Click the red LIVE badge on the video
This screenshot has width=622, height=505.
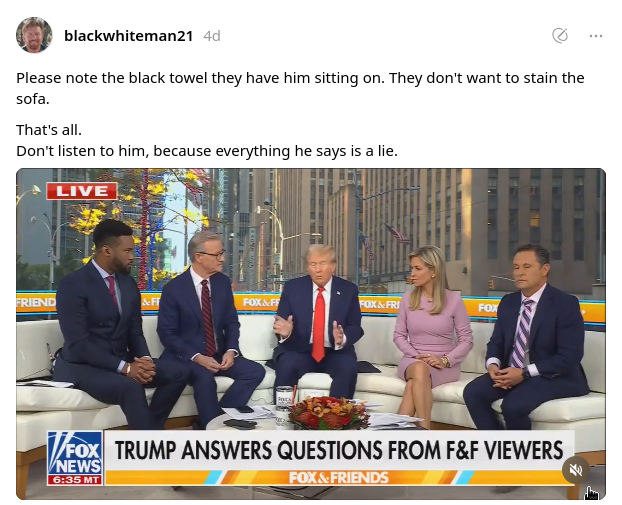[82, 191]
